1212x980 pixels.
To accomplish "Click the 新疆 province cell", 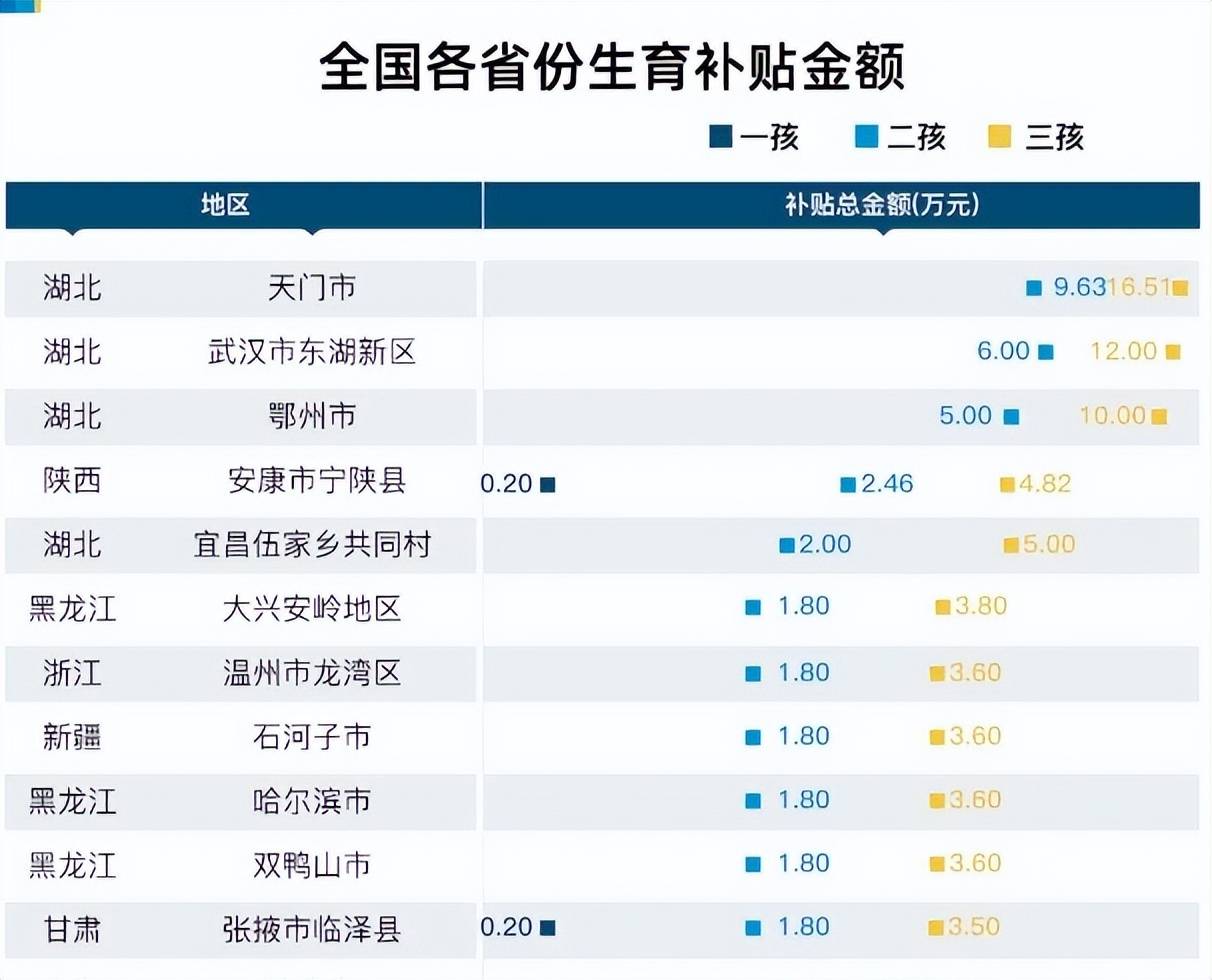I will (x=72, y=737).
